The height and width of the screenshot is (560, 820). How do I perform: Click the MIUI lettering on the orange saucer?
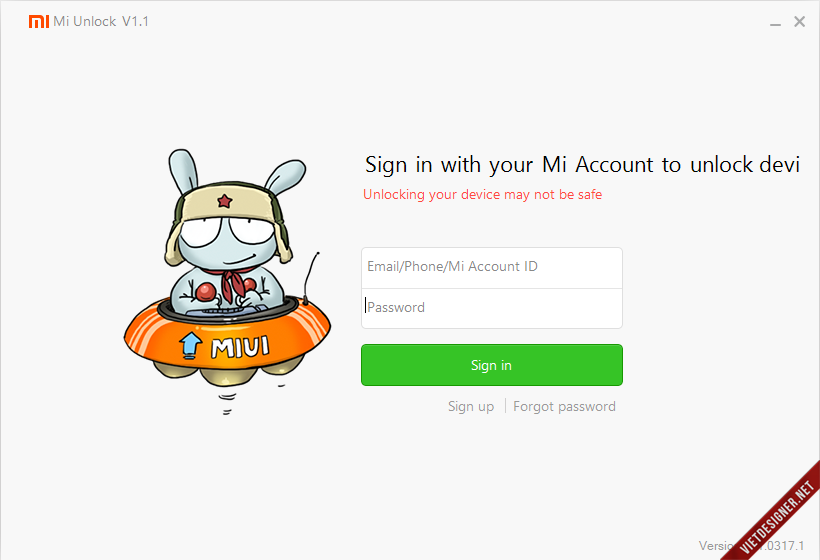point(240,347)
